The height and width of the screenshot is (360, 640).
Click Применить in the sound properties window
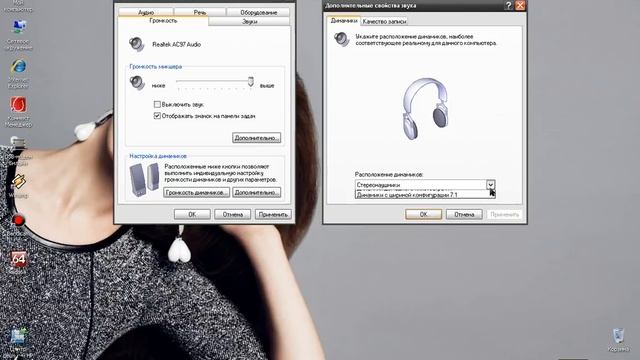tap(273, 214)
